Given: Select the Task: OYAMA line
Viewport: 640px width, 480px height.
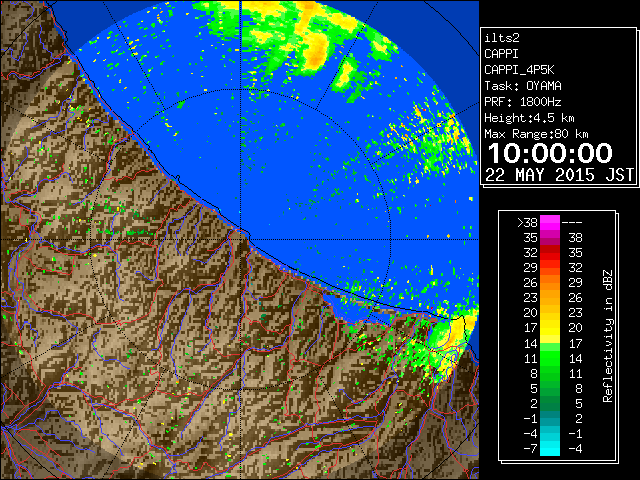Looking at the screenshot, I should coord(522,86).
